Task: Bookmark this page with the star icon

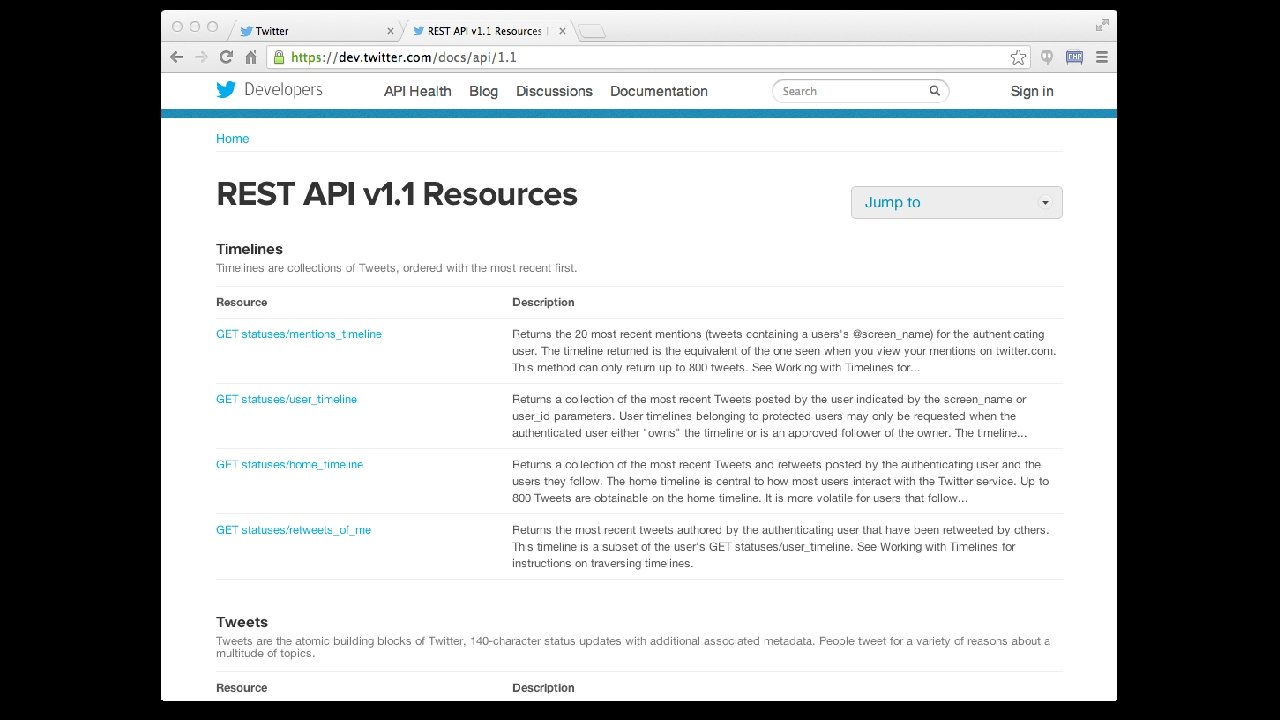Action: click(1018, 57)
